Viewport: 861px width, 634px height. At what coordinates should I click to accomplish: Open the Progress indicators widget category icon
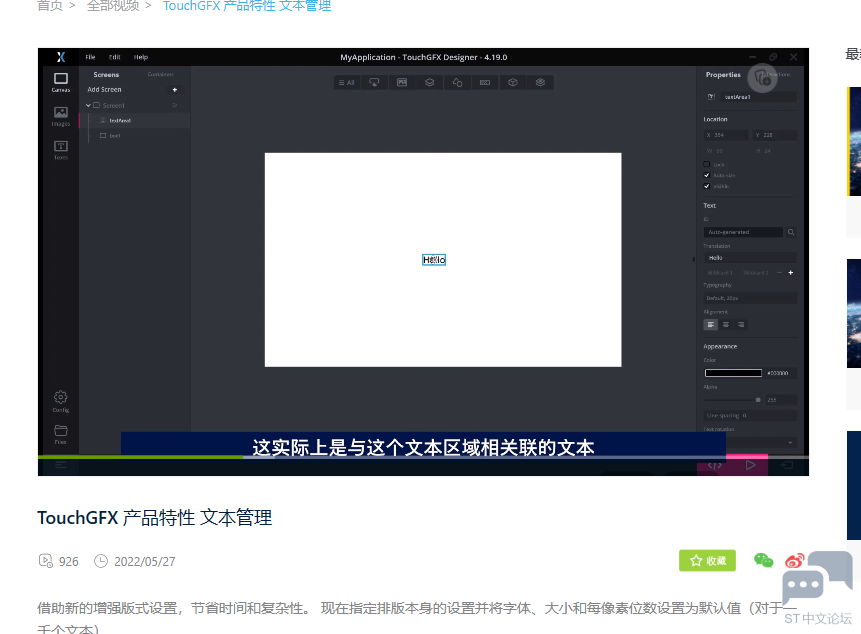[485, 82]
